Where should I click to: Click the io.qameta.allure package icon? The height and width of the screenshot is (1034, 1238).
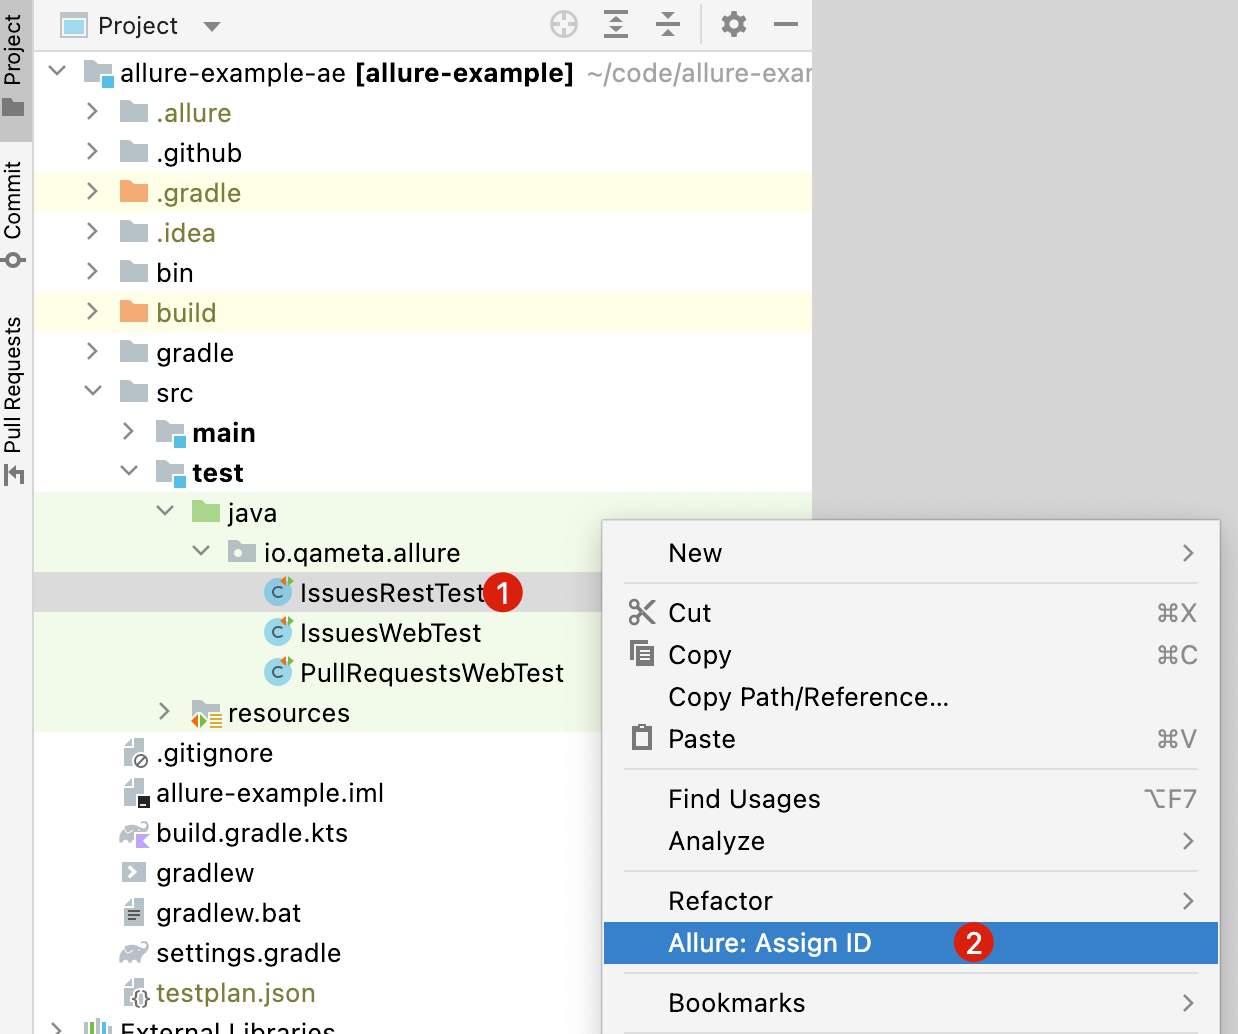pyautogui.click(x=242, y=551)
